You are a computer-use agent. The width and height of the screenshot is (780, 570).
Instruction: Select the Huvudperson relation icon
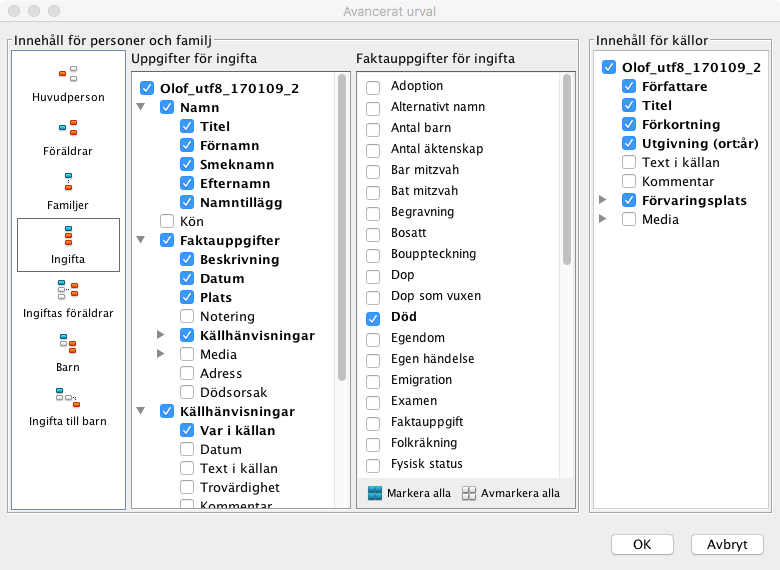click(68, 73)
